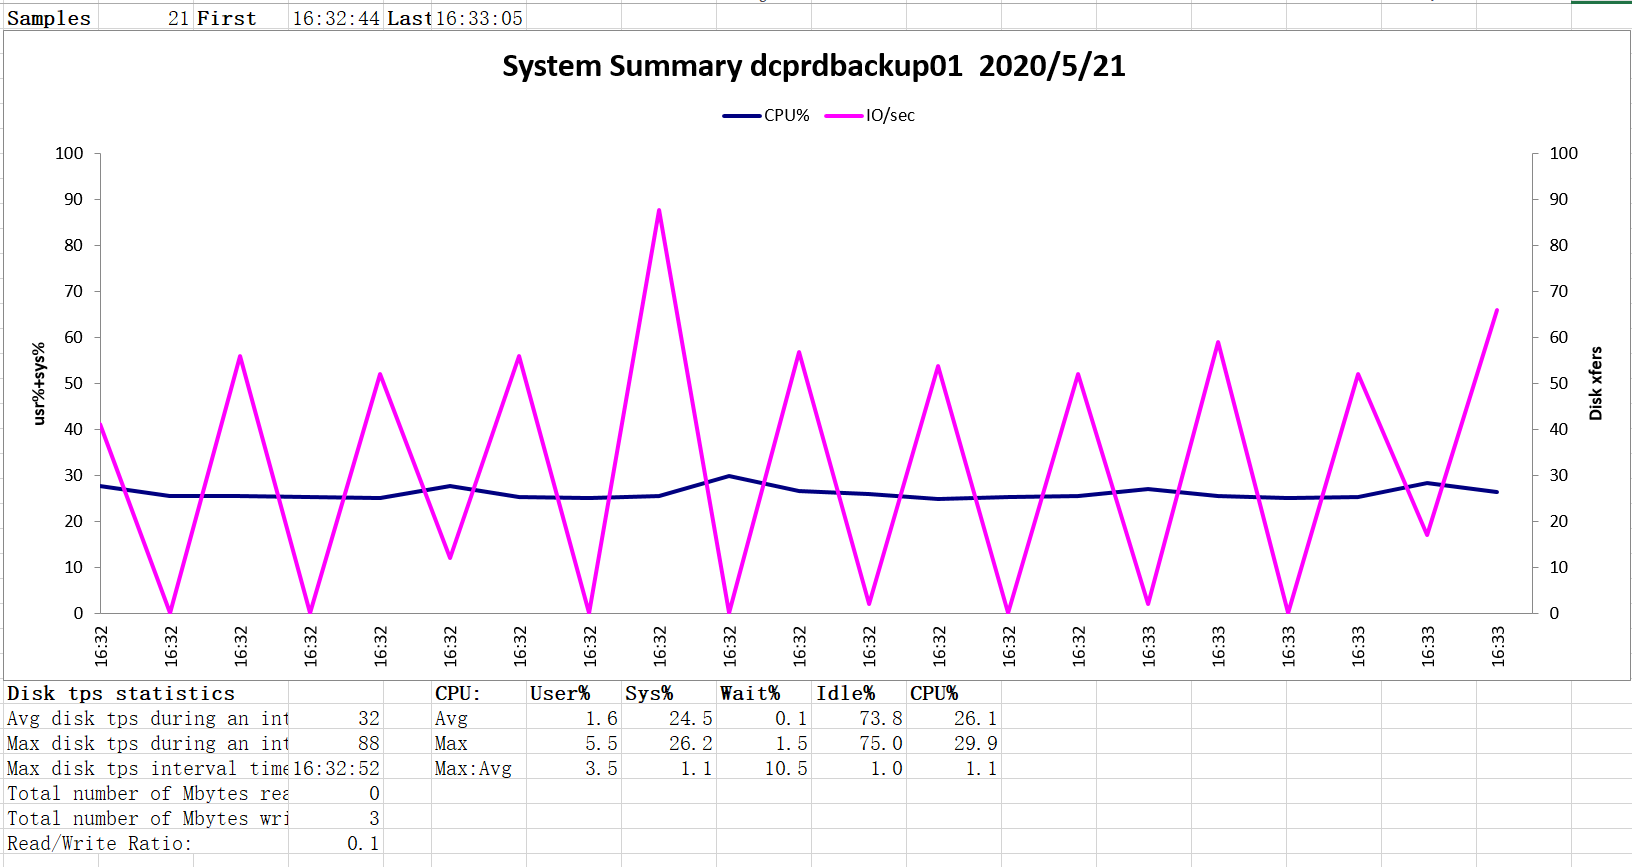Select the Mbytes read value 0

[x=336, y=793]
